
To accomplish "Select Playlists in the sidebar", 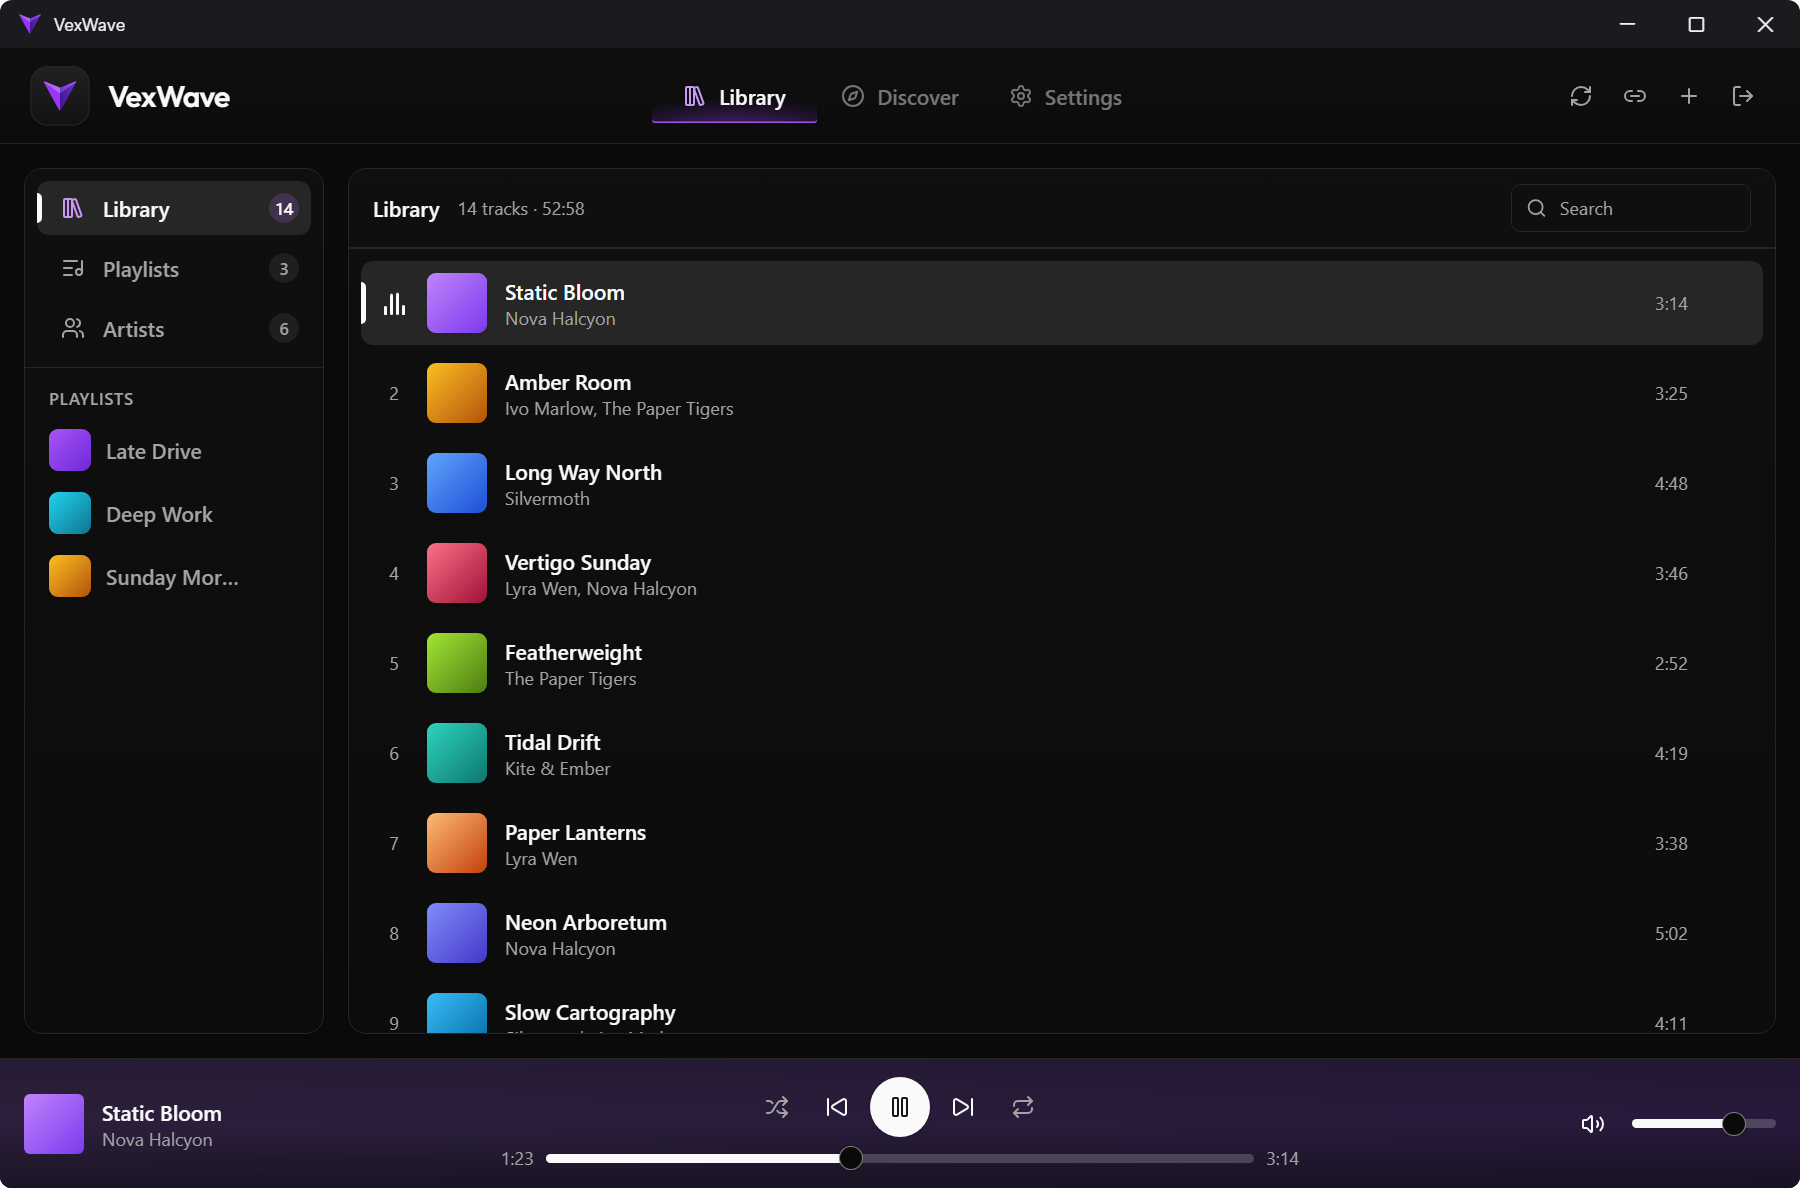I will (174, 269).
